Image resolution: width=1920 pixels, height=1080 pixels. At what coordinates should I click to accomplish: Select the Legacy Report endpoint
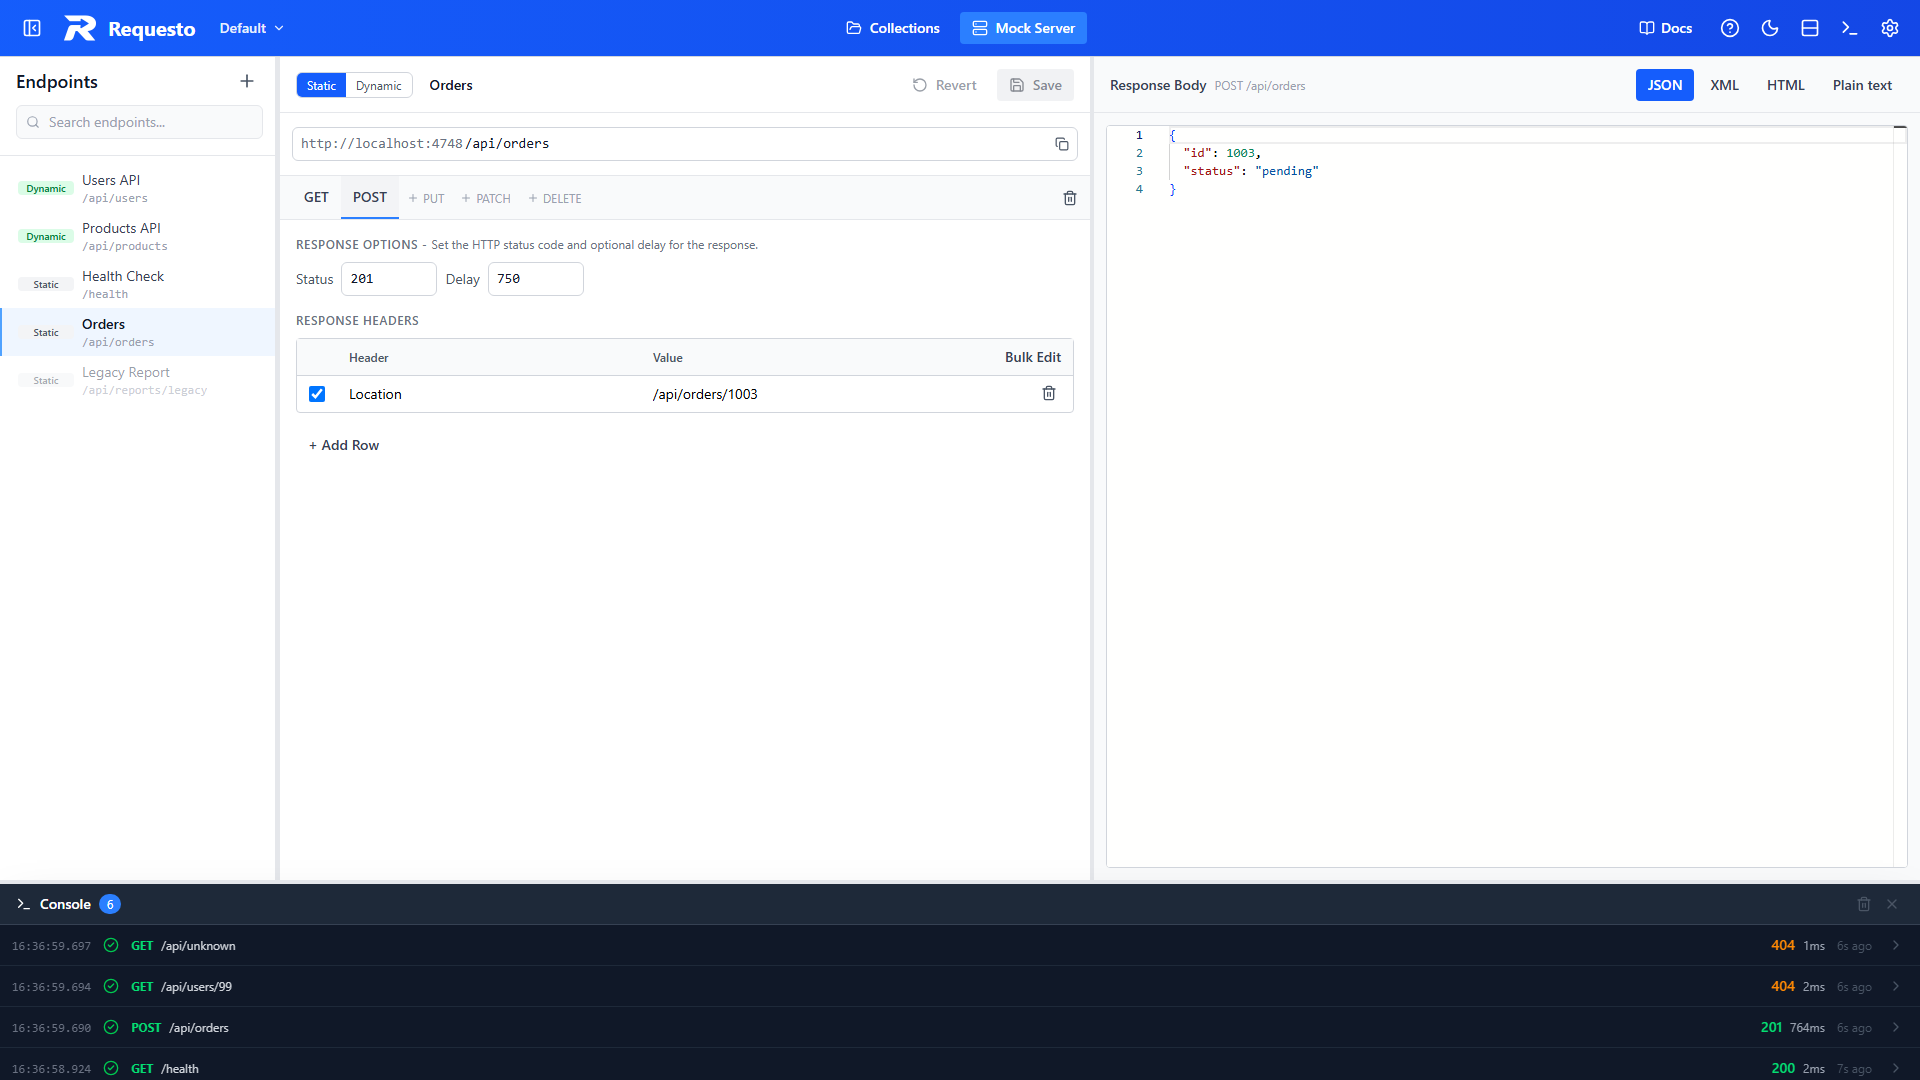point(138,380)
